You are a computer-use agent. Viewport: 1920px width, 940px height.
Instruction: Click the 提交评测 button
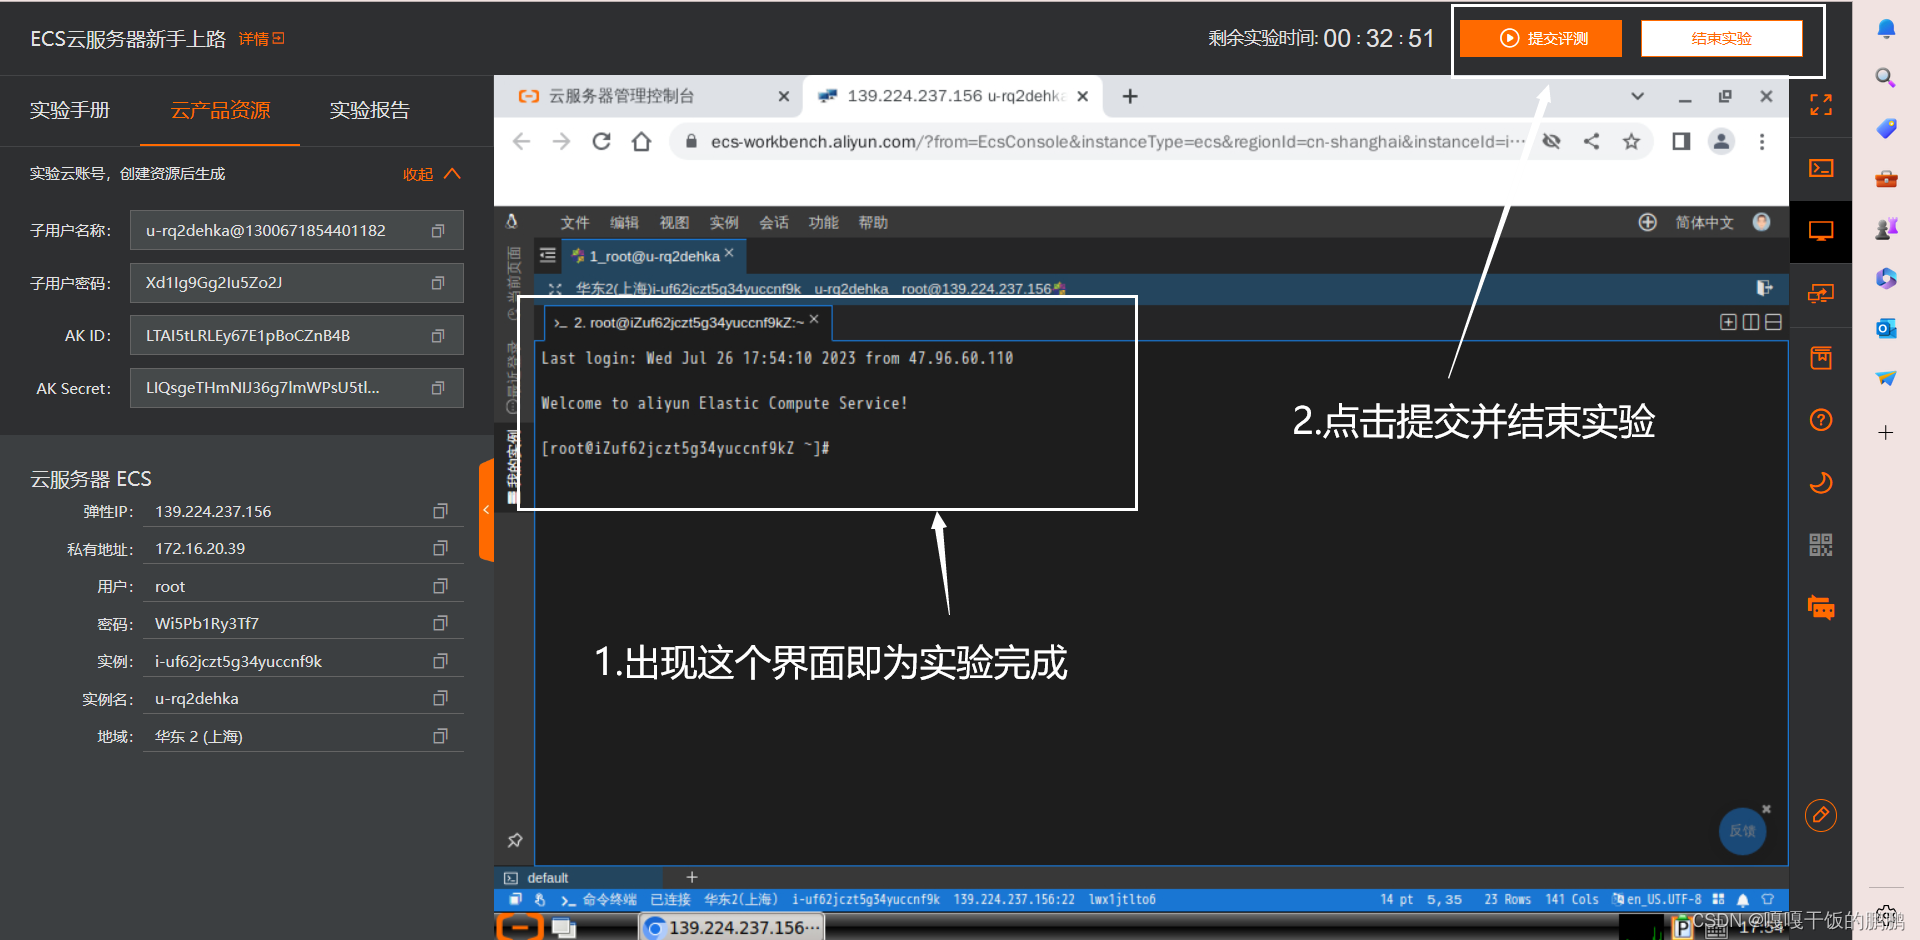pyautogui.click(x=1541, y=38)
